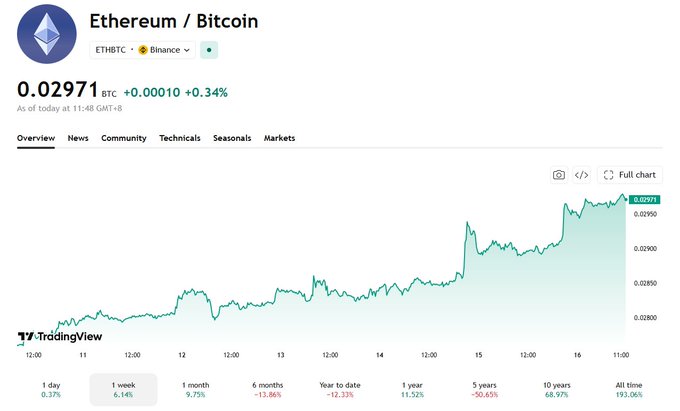This screenshot has height=411, width=680.
Task: Click the Ethereum logo icon
Action: [47, 34]
